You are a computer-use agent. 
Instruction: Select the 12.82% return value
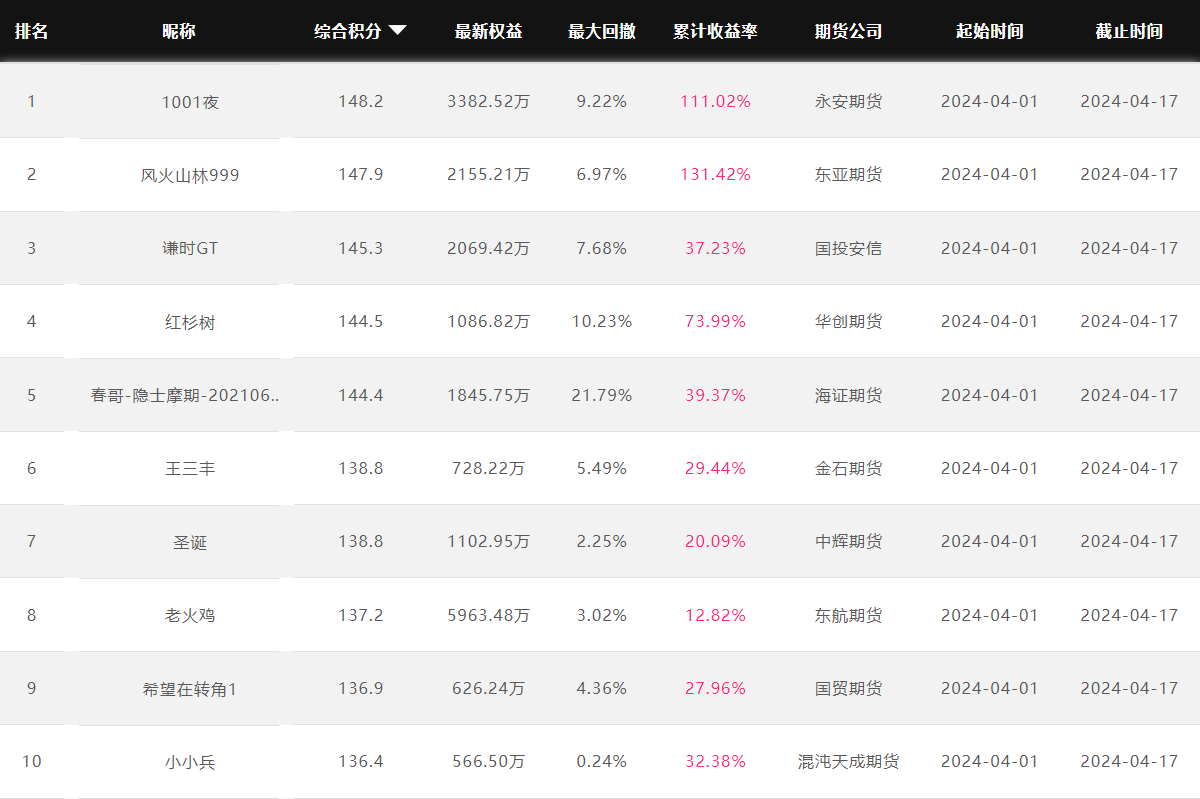coord(715,615)
